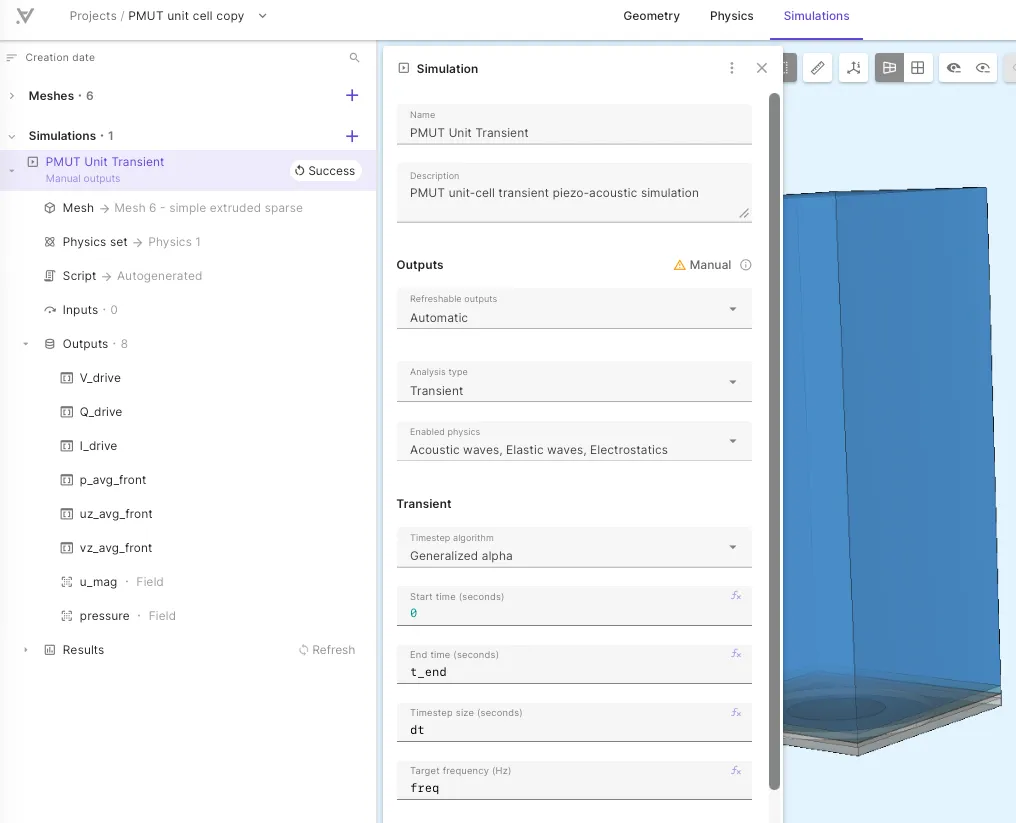Open the Analysis type dropdown

pos(574,382)
